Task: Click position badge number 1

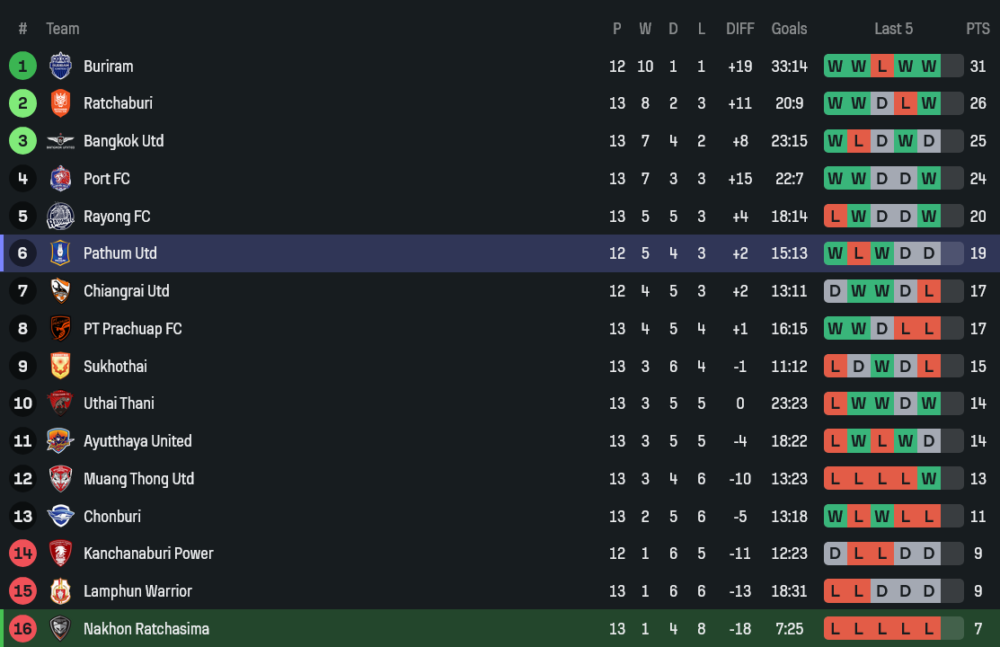Action: [23, 66]
